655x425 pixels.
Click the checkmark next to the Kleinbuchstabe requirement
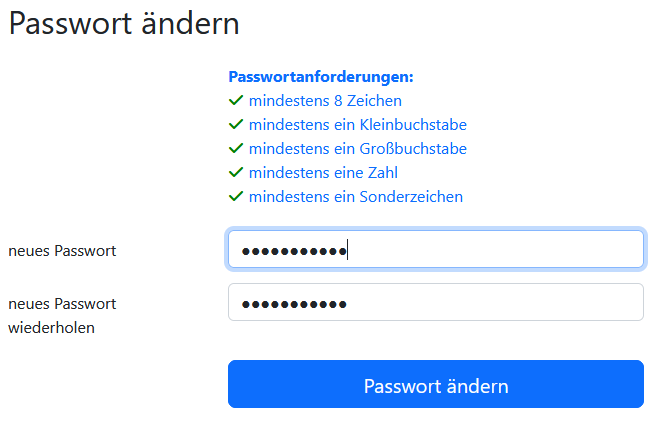tap(236, 125)
